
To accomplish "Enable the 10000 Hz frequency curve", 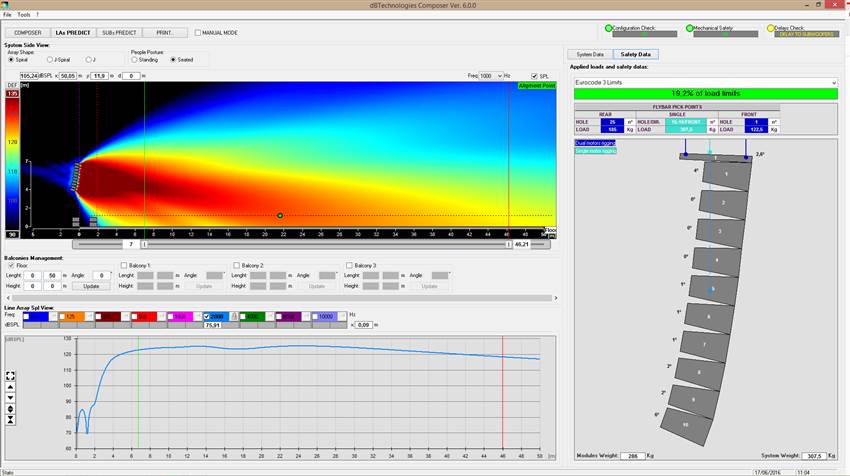I will [315, 317].
